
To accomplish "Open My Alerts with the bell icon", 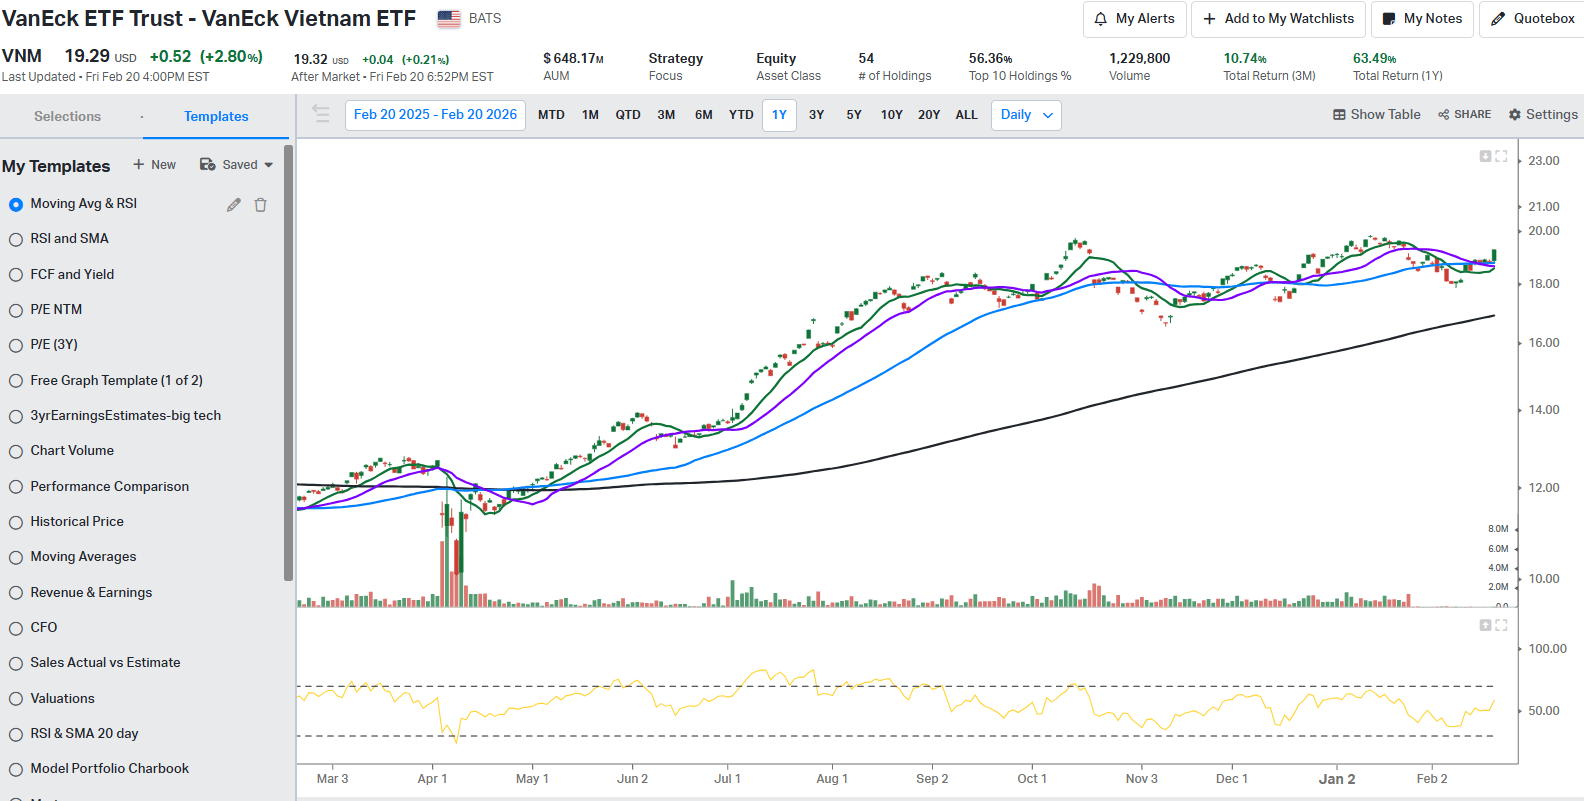I will point(1135,19).
